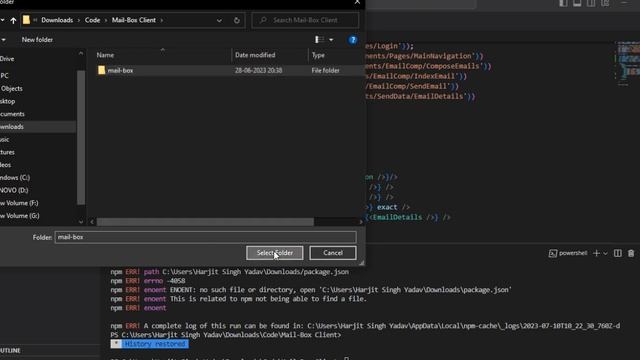This screenshot has height=360, width=640.
Task: Click the horizontal scrollbar in file list
Action: (x=205, y=222)
